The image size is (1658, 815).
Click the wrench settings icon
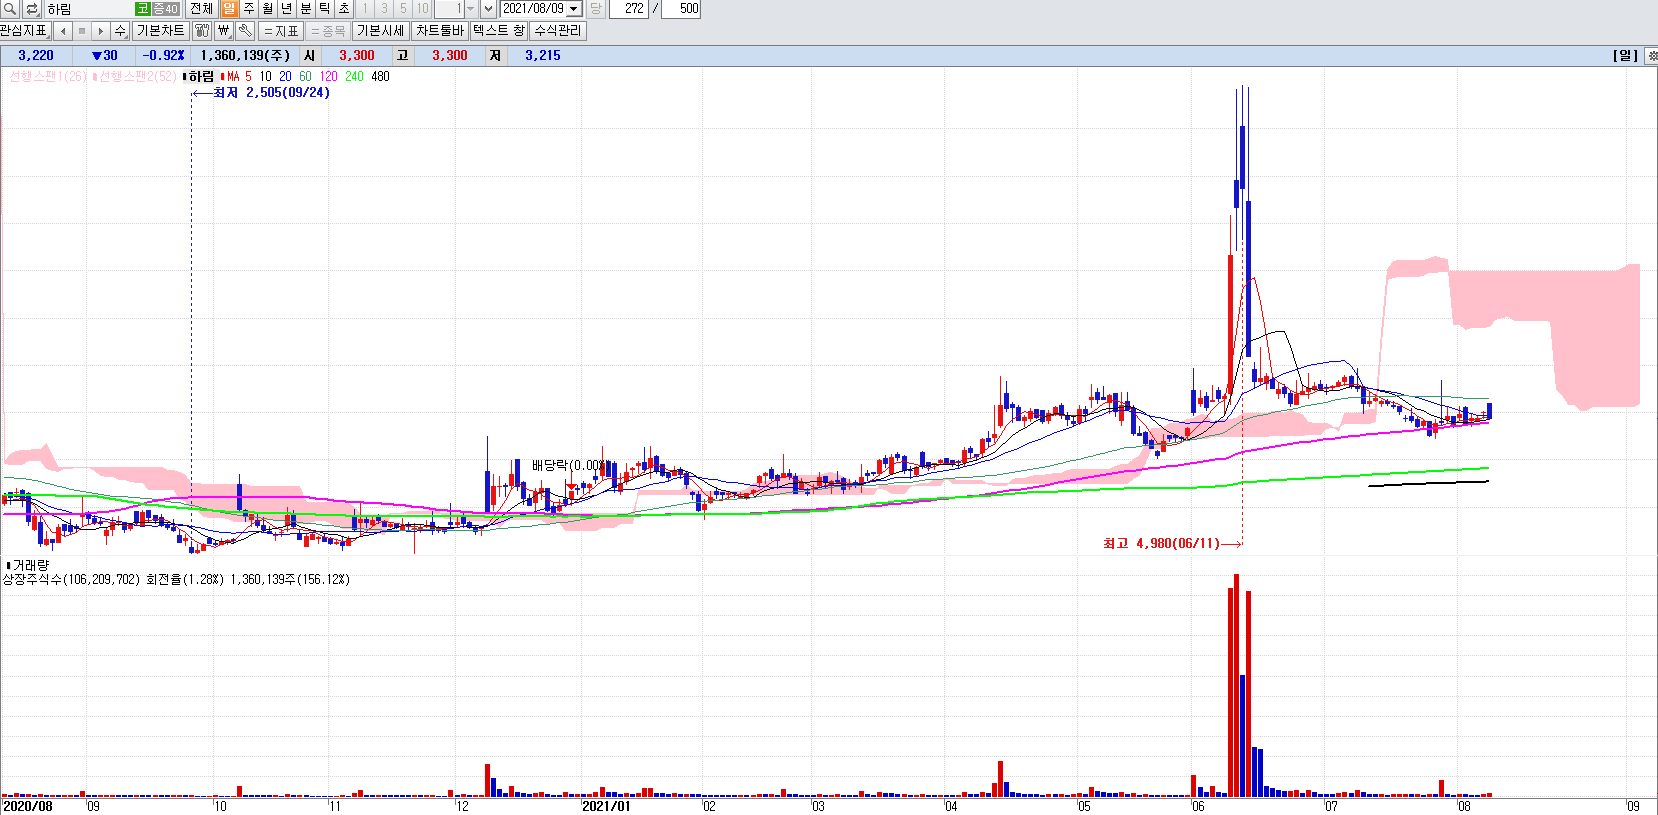click(245, 31)
